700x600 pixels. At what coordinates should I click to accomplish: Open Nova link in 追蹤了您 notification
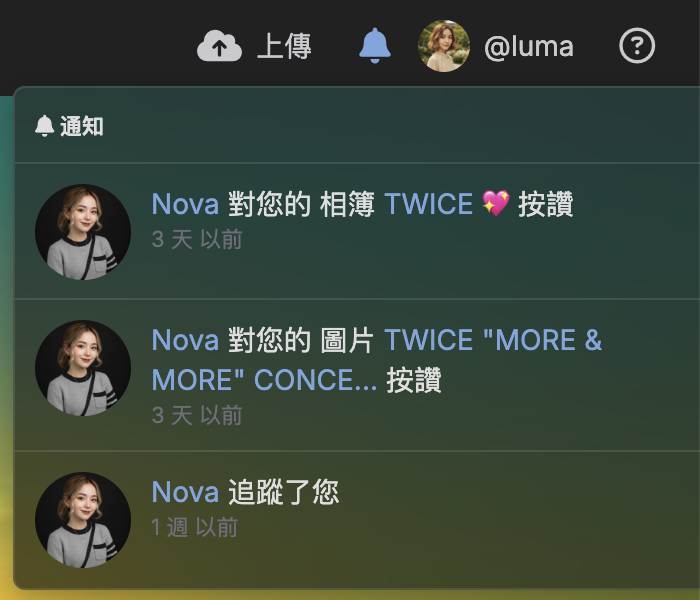(185, 492)
